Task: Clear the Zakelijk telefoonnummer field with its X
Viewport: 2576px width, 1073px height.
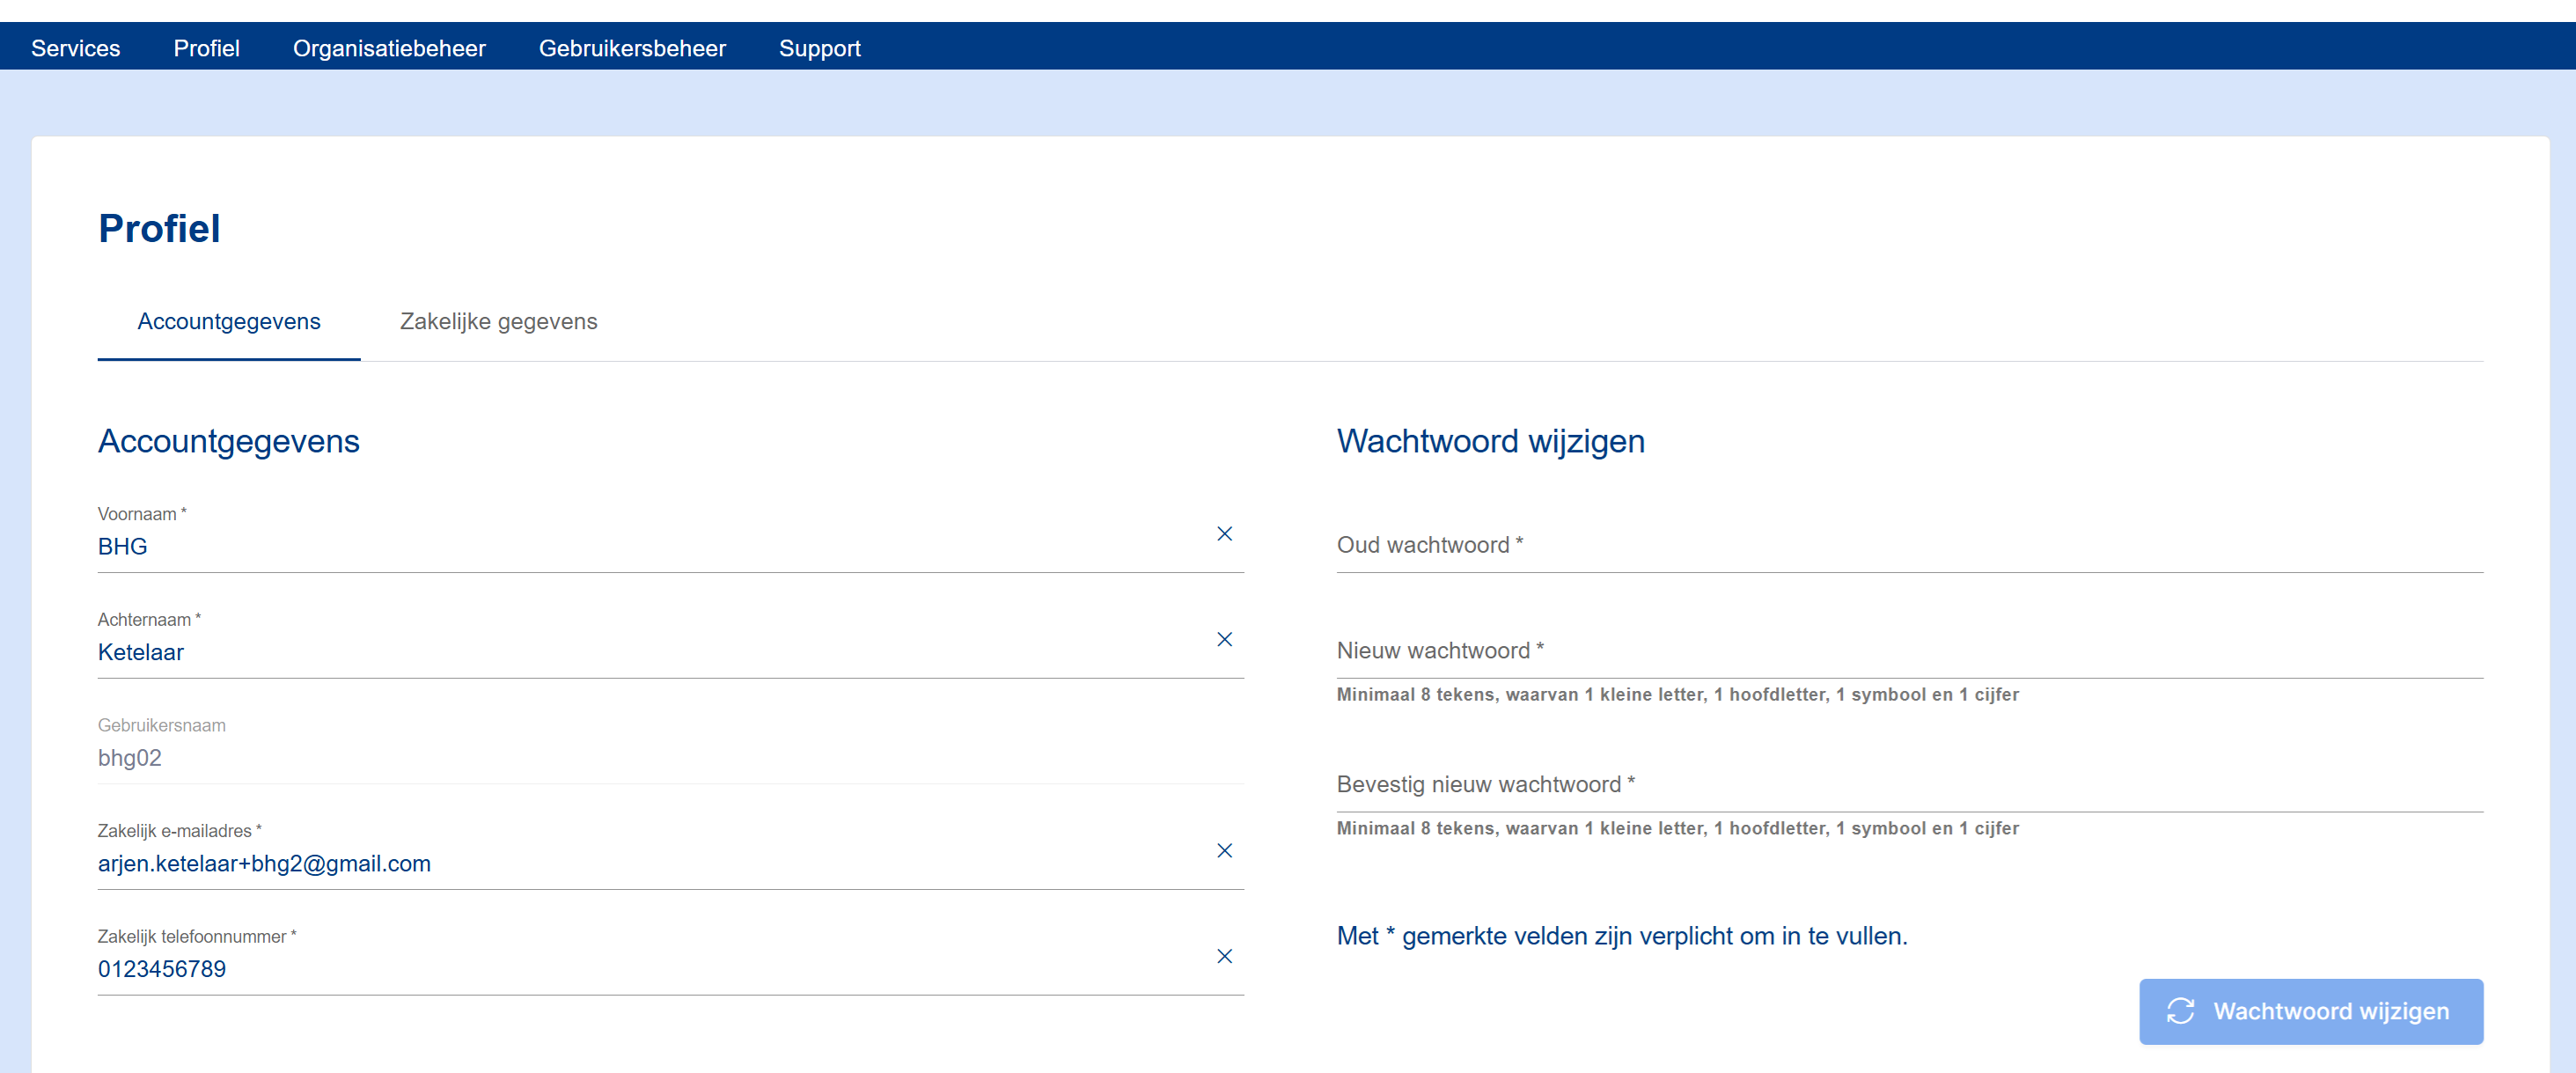Action: click(1224, 957)
